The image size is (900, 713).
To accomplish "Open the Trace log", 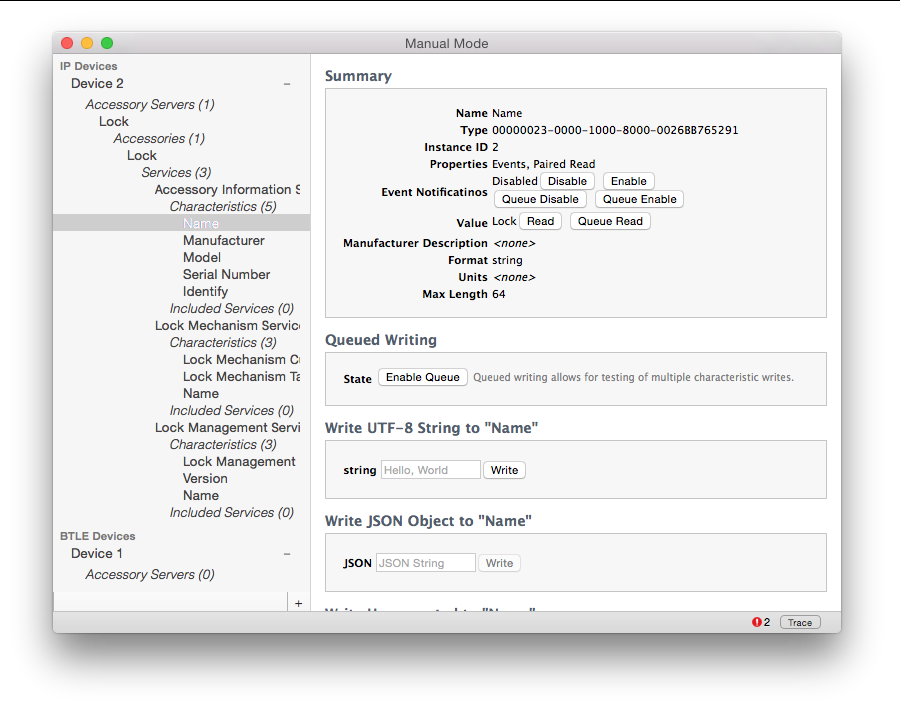I will [800, 622].
